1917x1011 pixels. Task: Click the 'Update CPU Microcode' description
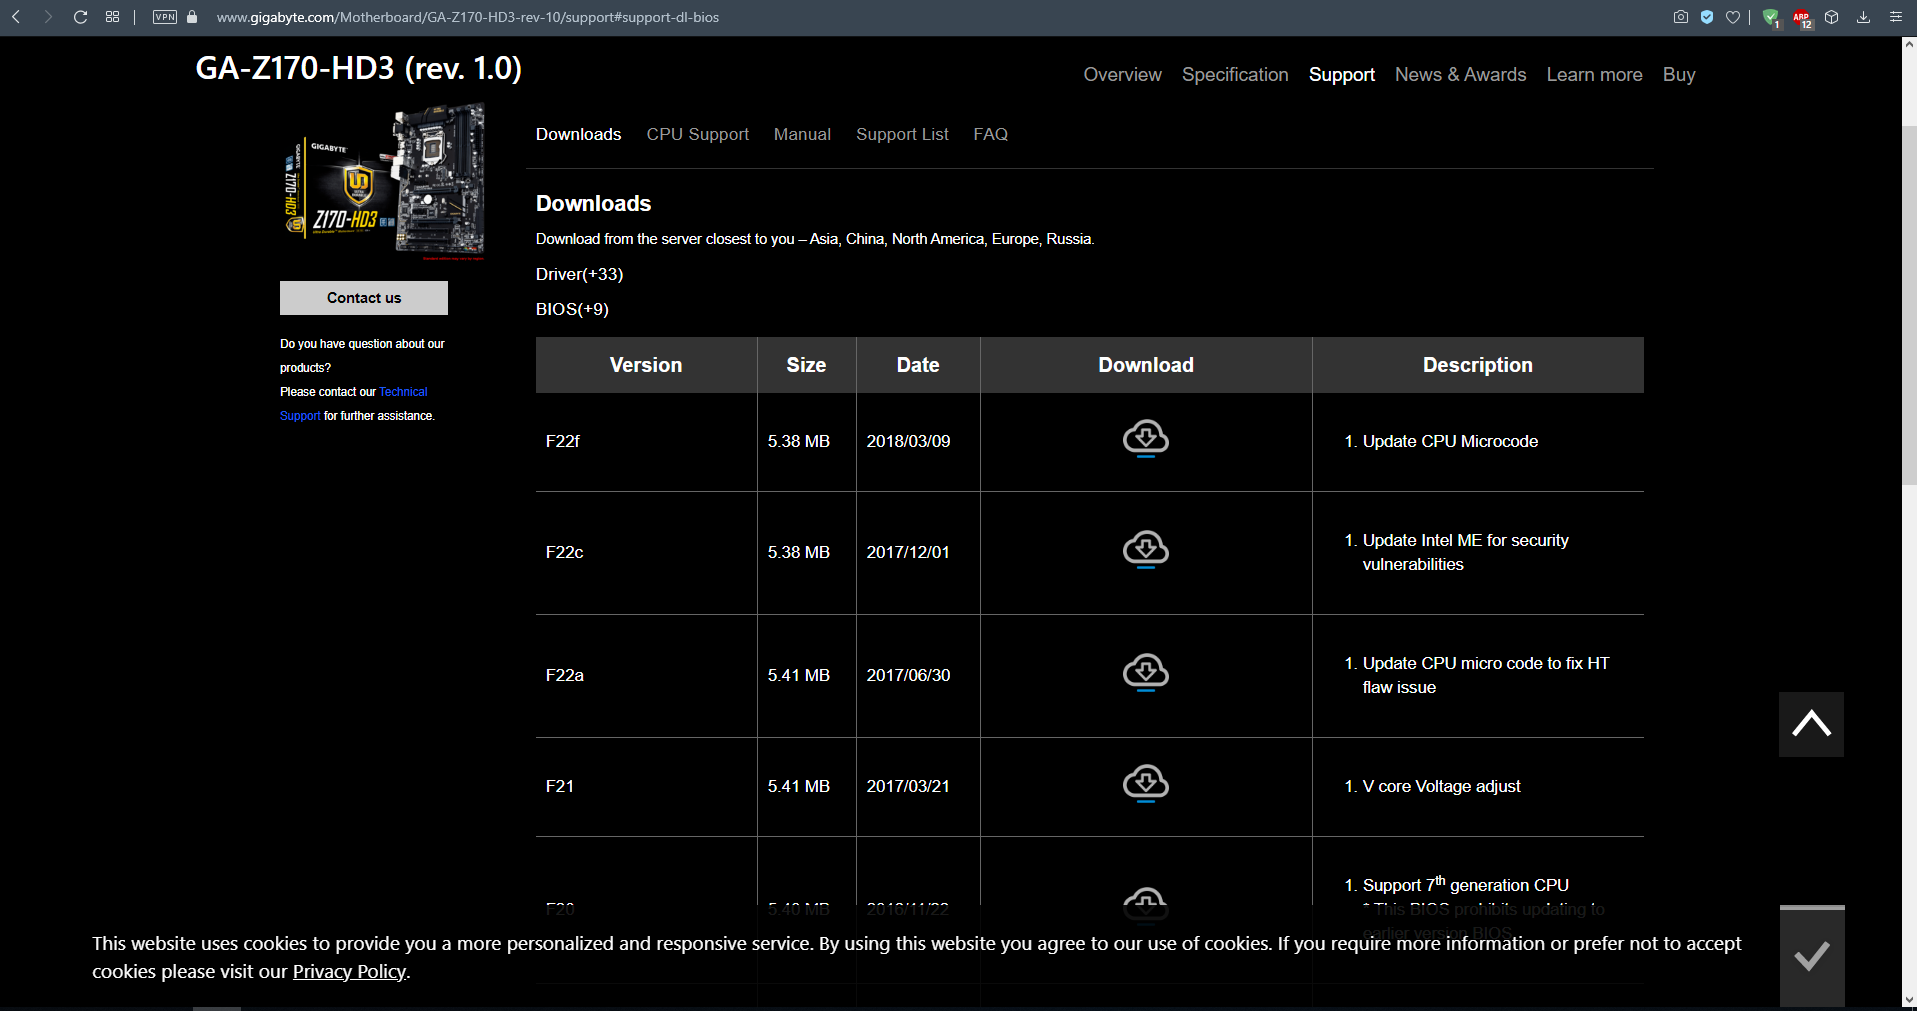tap(1450, 441)
